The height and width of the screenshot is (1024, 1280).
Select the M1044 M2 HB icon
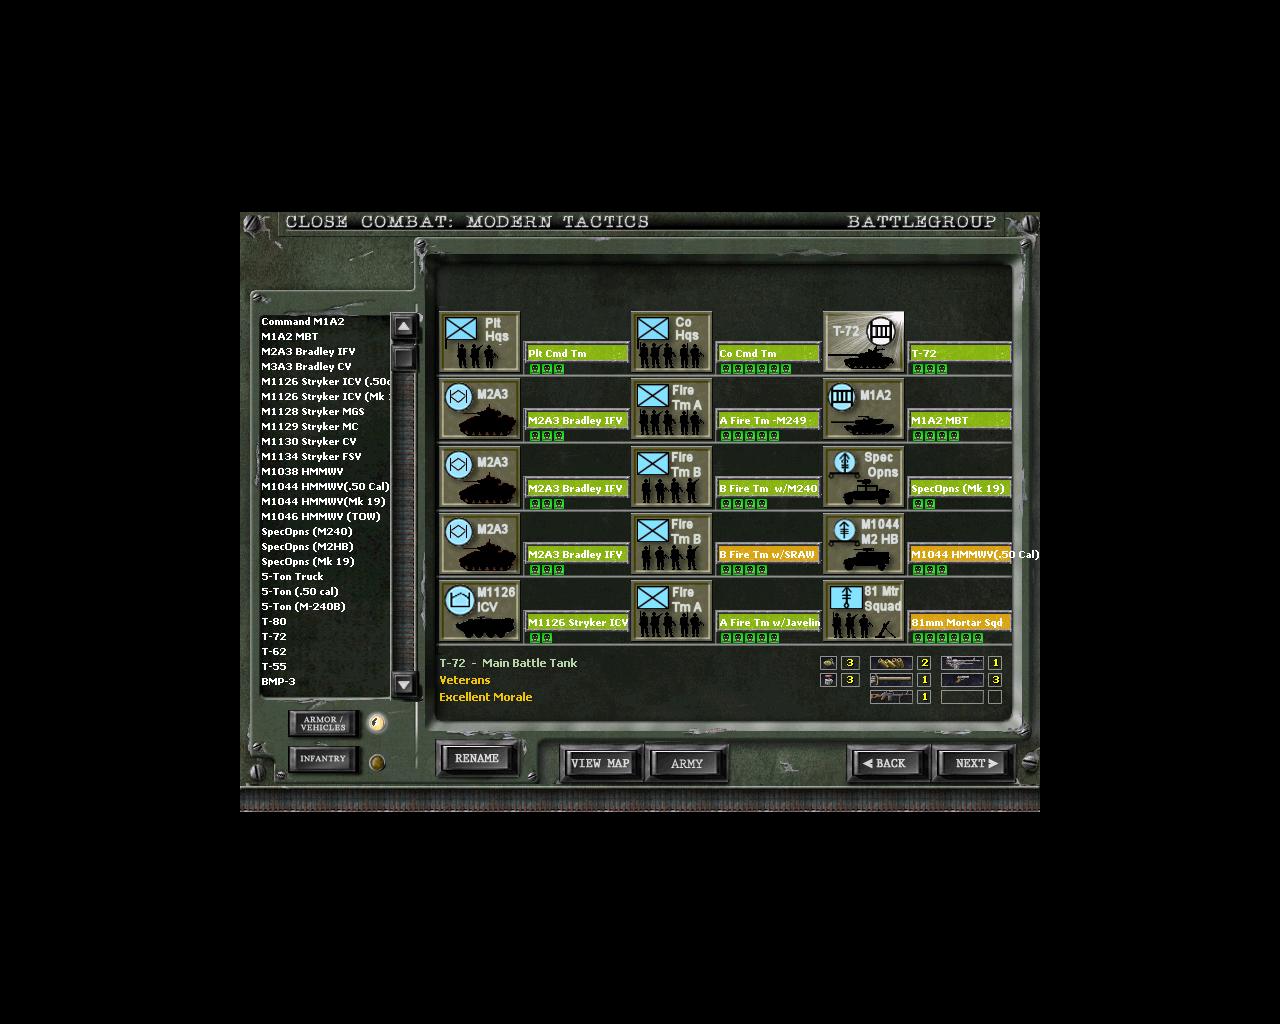coord(864,543)
